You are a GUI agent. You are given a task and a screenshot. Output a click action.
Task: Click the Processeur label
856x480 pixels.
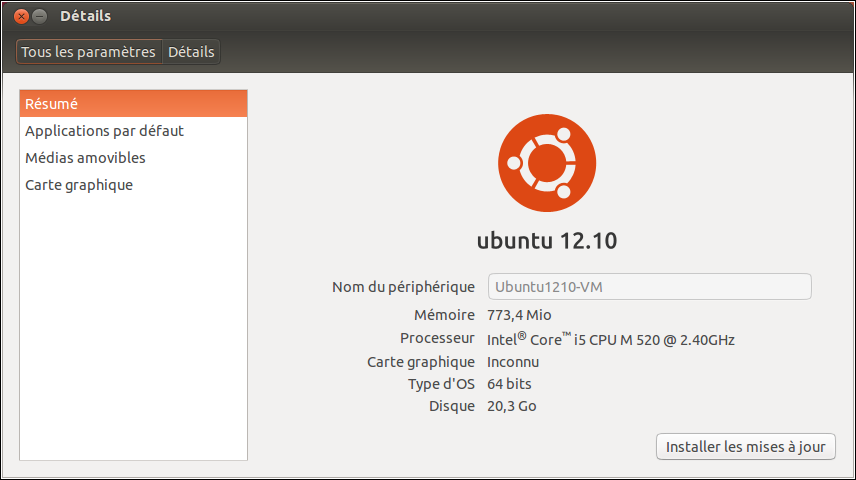437,339
